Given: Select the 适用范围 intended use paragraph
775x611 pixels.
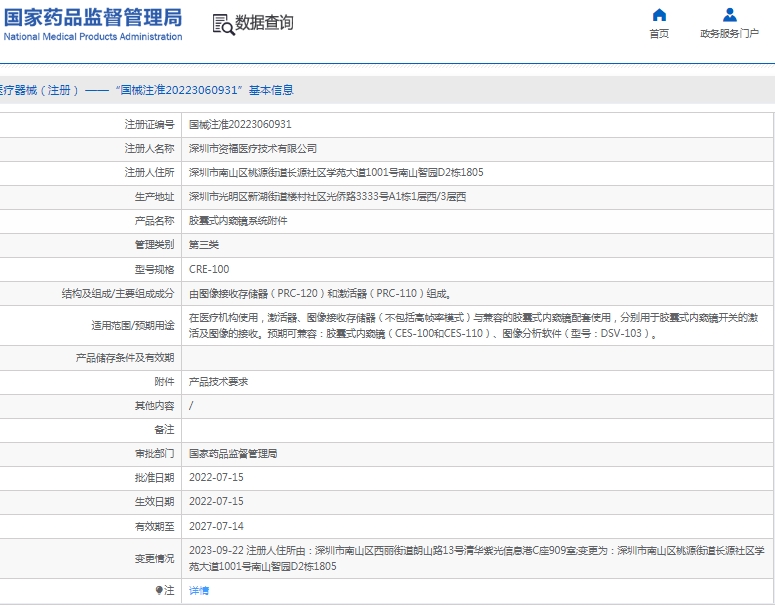Looking at the screenshot, I should [x=474, y=325].
